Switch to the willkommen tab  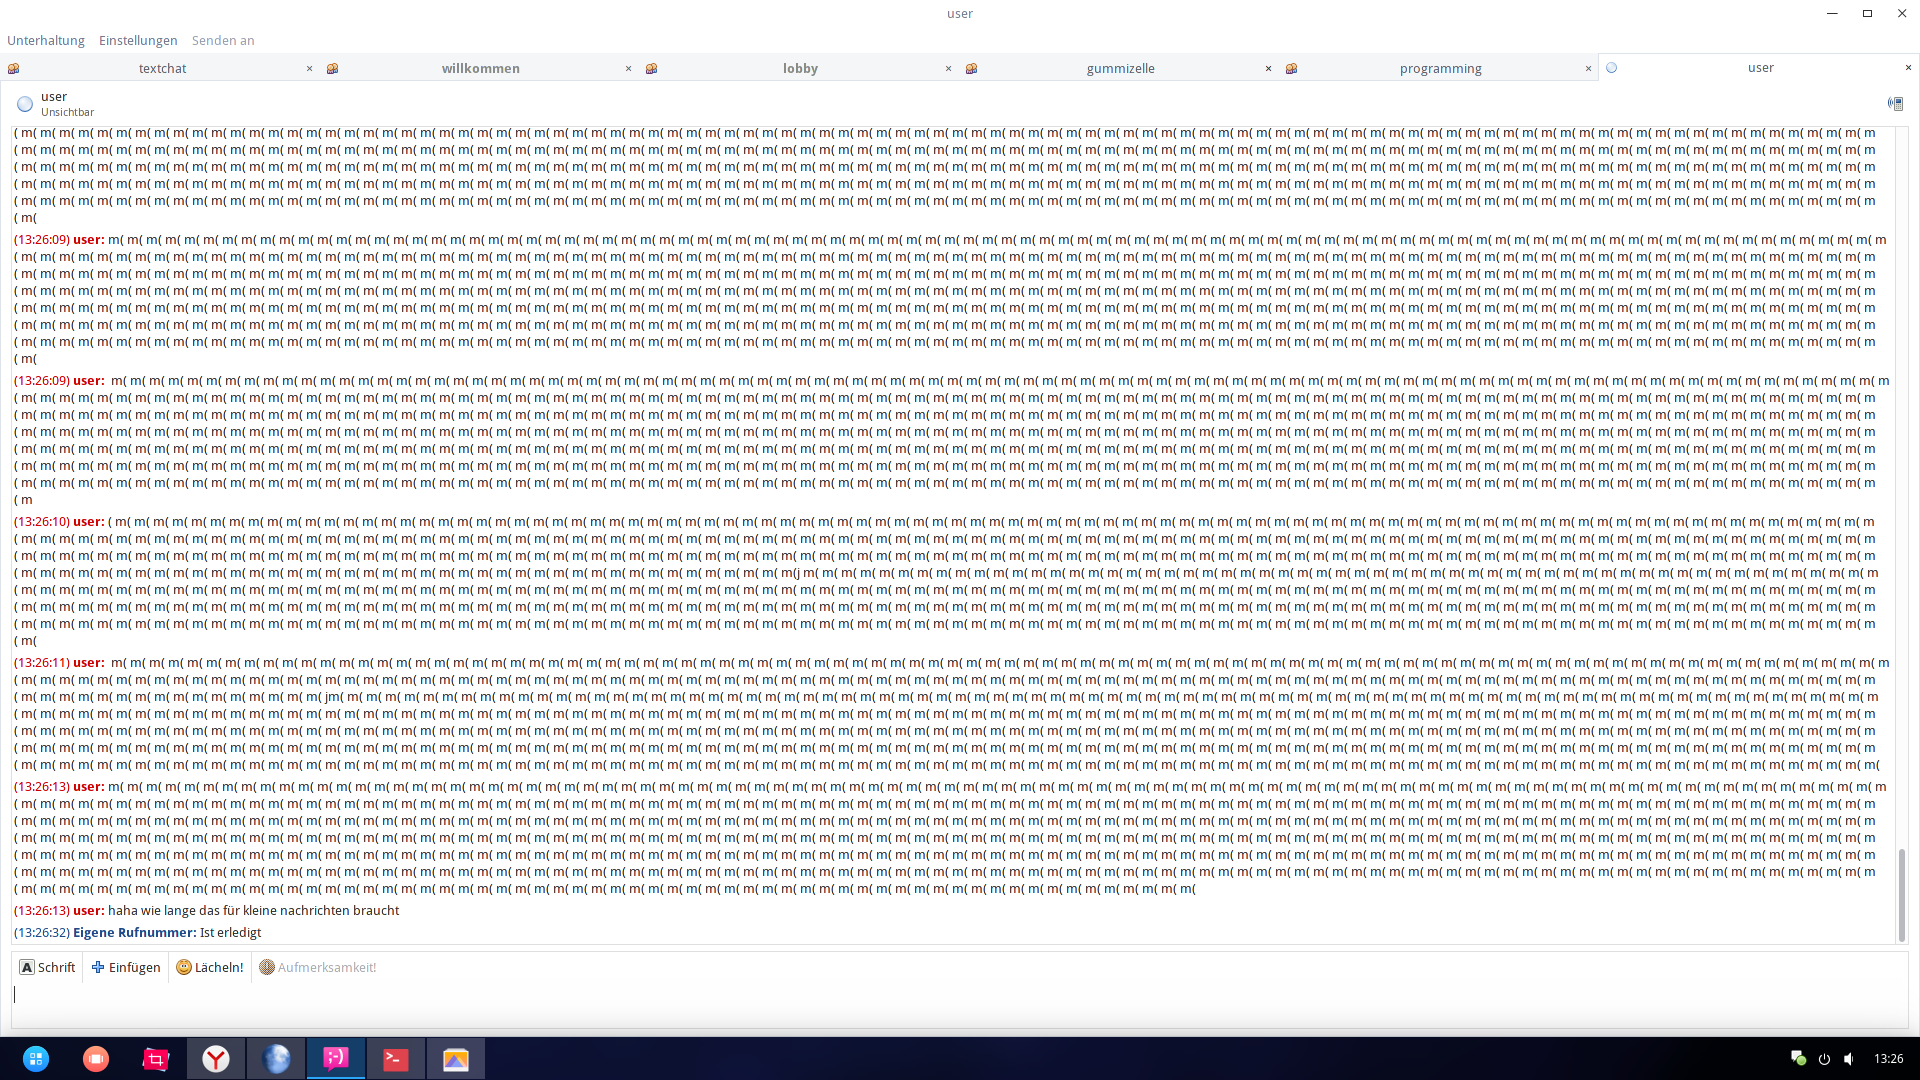[x=480, y=68]
